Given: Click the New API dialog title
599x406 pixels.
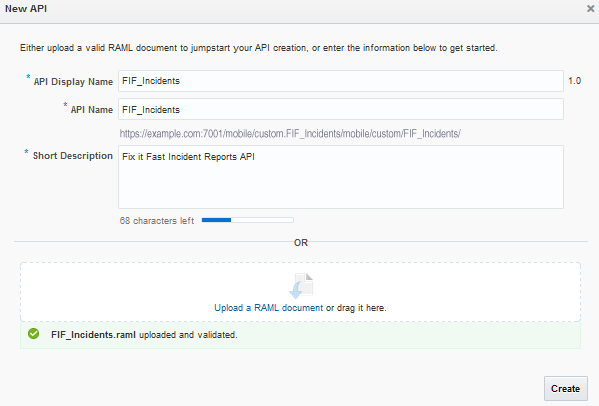Looking at the screenshot, I should (x=26, y=8).
